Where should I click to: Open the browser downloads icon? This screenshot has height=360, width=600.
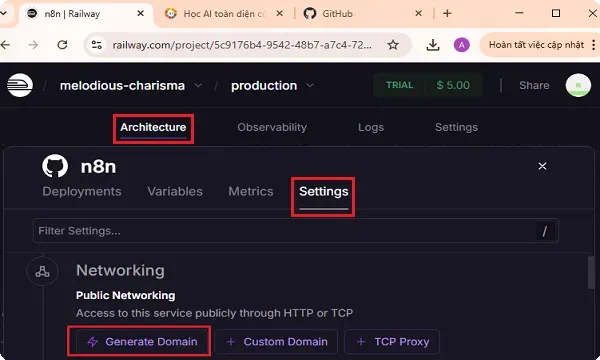coord(433,45)
